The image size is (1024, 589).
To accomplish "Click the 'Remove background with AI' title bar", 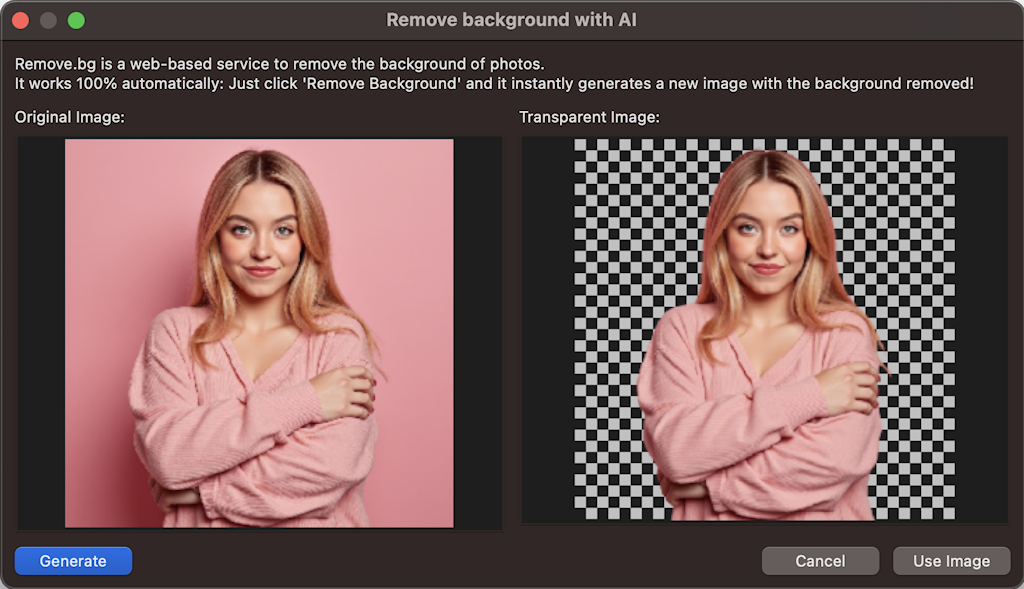I will click(511, 20).
